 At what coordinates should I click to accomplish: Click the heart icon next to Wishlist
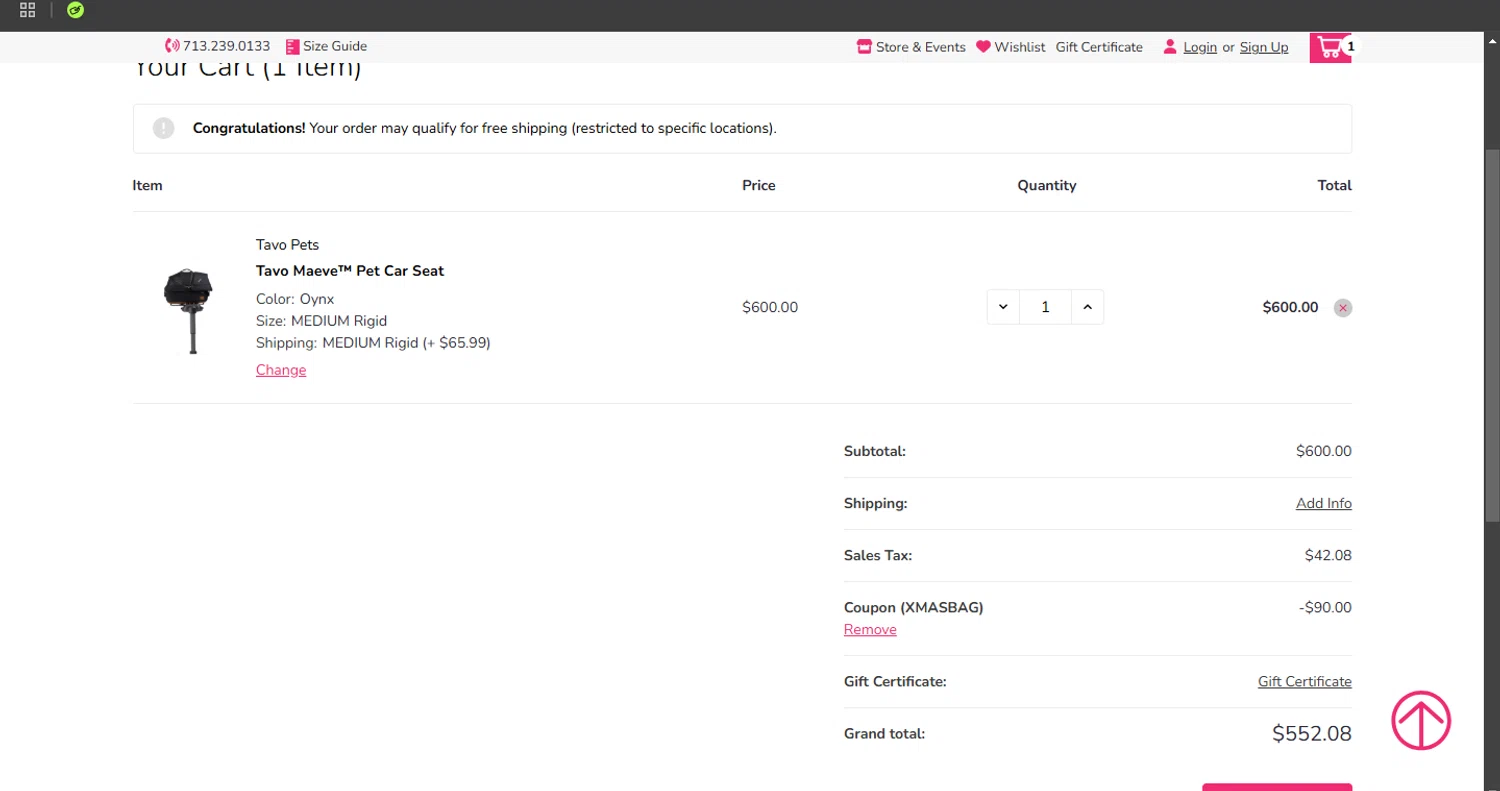tap(983, 46)
